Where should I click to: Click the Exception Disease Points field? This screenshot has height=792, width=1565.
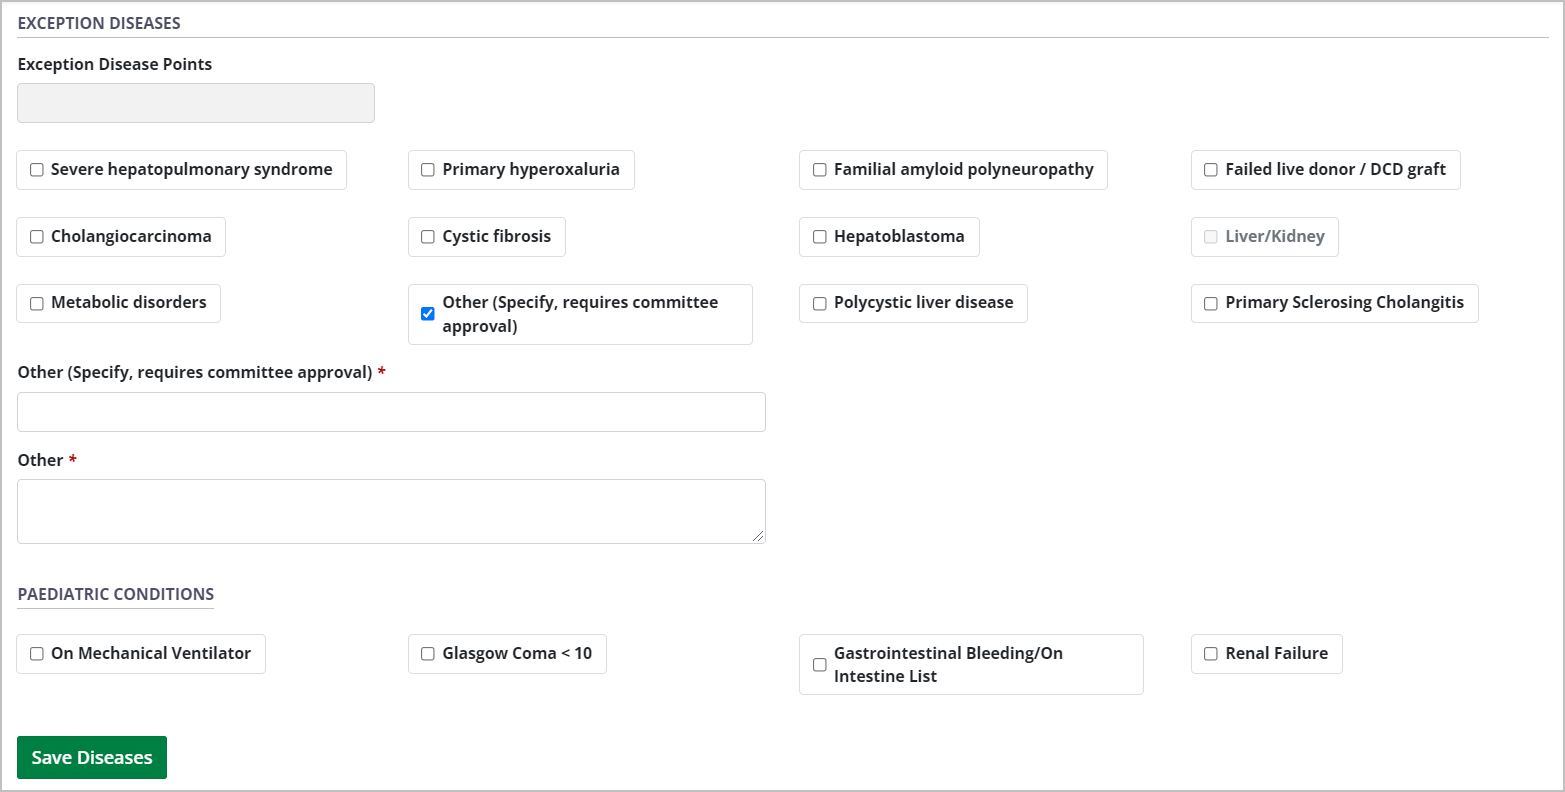point(195,102)
